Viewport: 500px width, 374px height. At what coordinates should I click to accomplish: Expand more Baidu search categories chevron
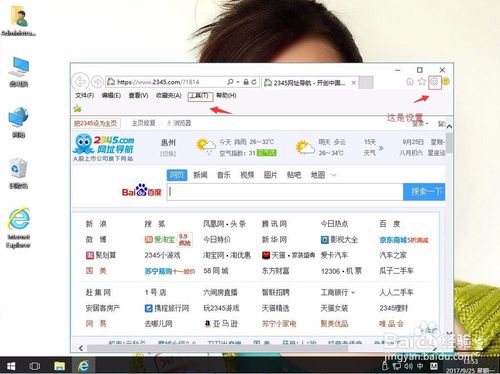point(334,175)
